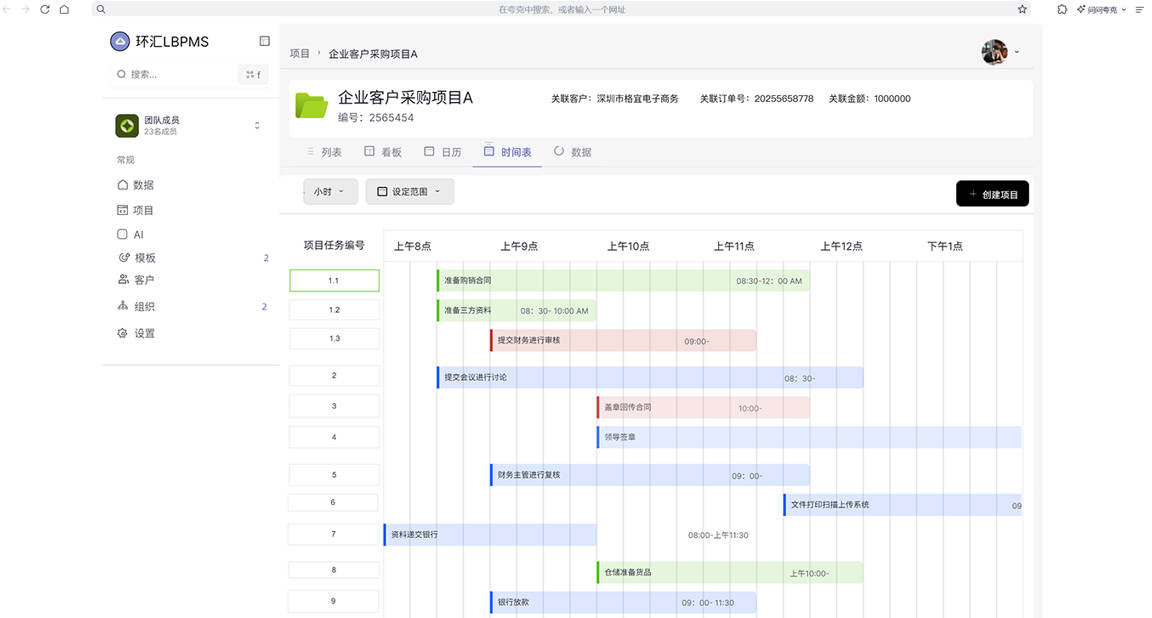This screenshot has height=618, width=1152.
Task: Click the team avatar icon
Action: (x=127, y=126)
